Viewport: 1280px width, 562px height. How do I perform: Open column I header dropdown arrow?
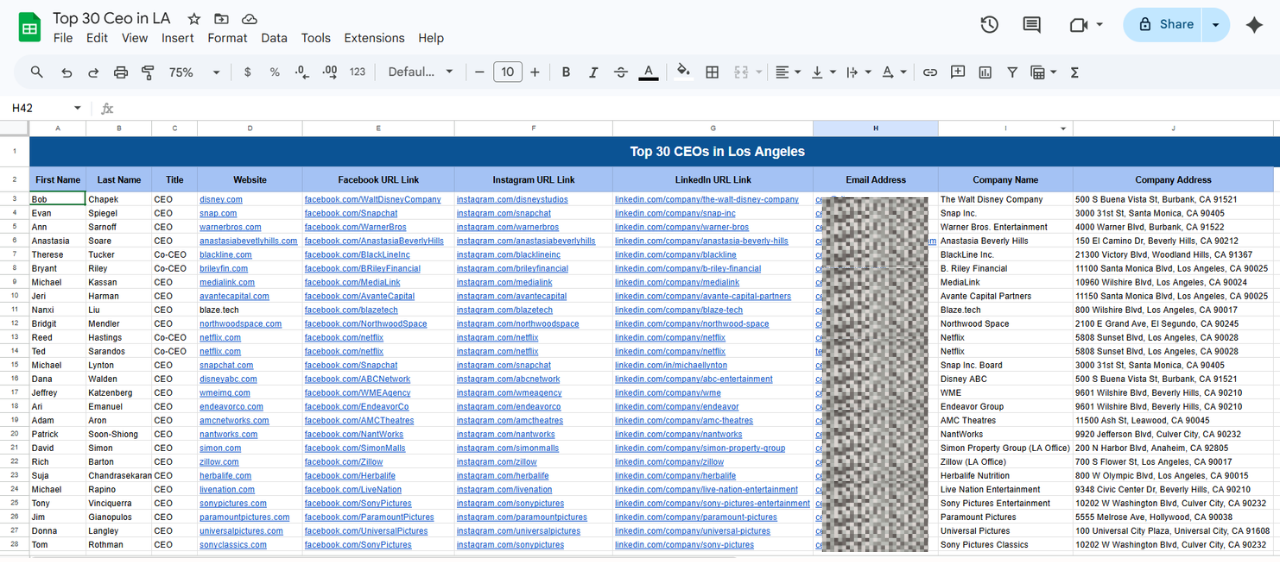point(1064,129)
